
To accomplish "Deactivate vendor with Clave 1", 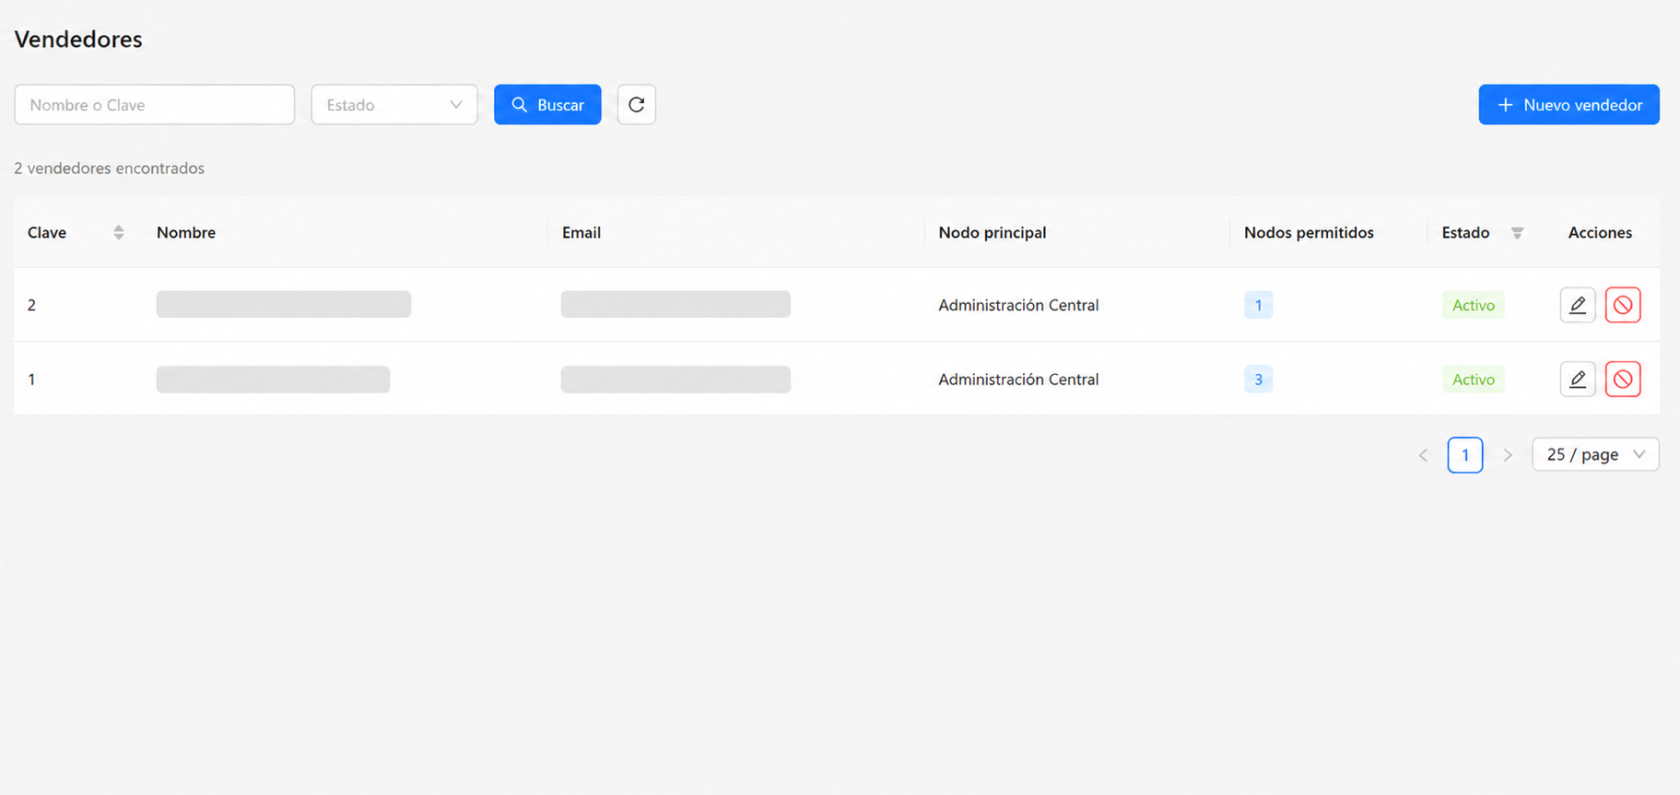I will (1623, 379).
